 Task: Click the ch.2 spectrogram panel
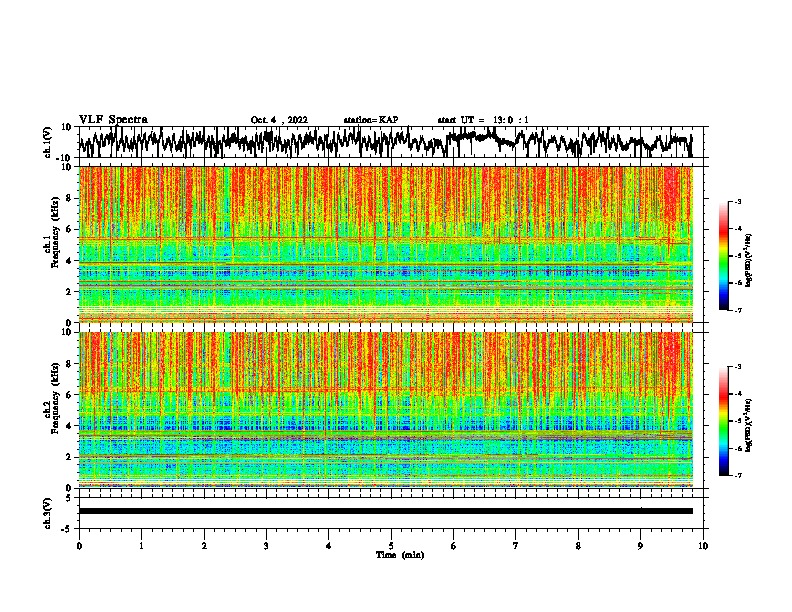coord(386,410)
